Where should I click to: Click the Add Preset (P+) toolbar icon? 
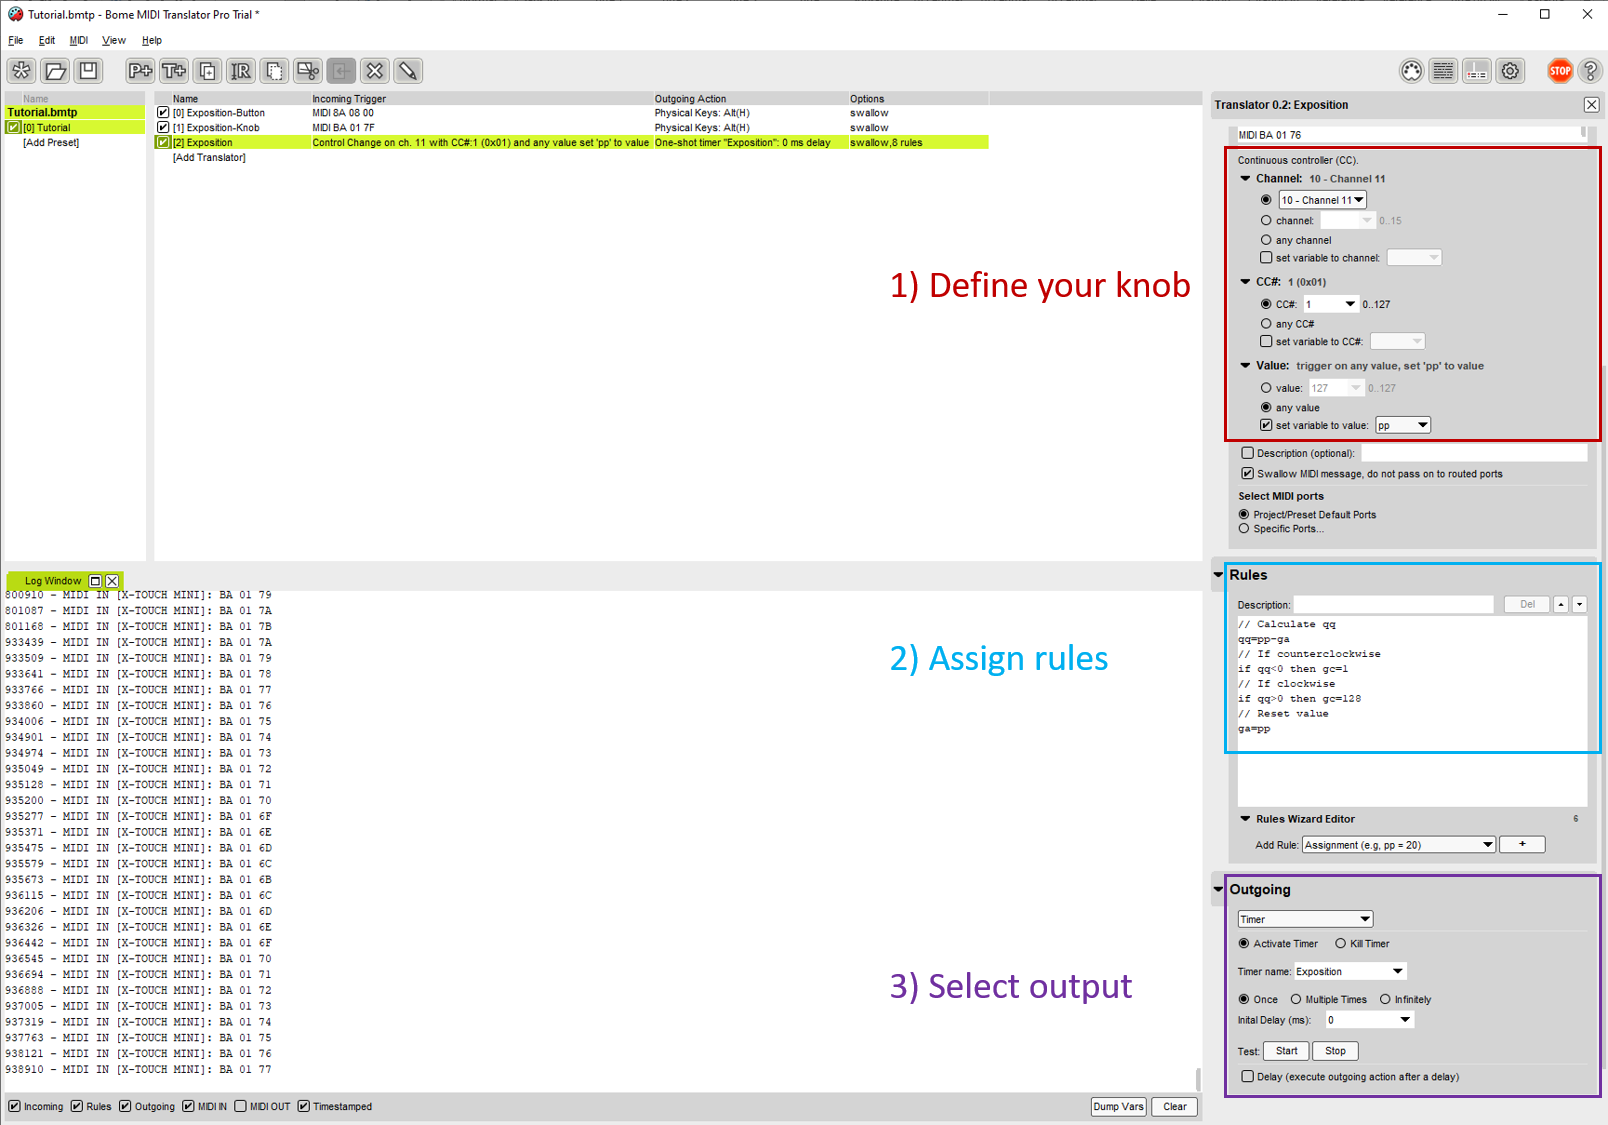pyautogui.click(x=140, y=71)
